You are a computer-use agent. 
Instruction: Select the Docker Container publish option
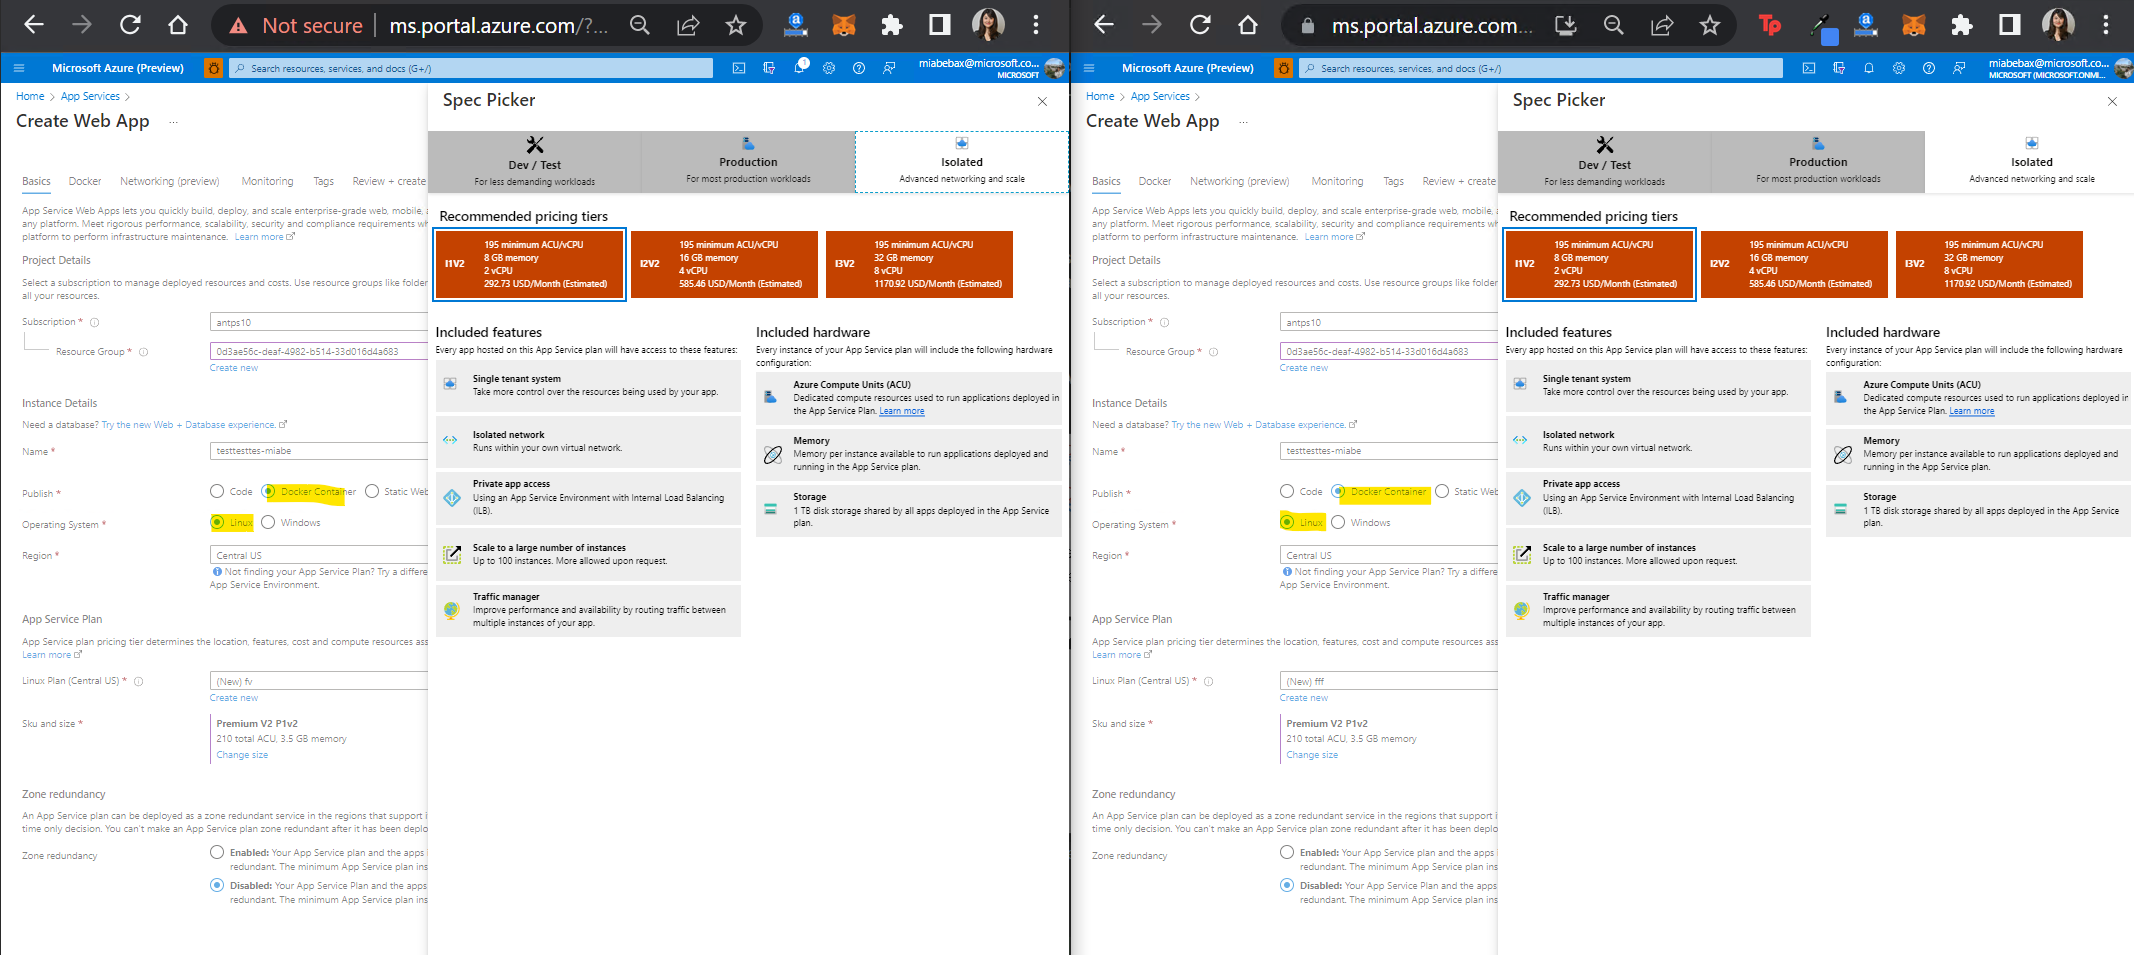pyautogui.click(x=267, y=491)
